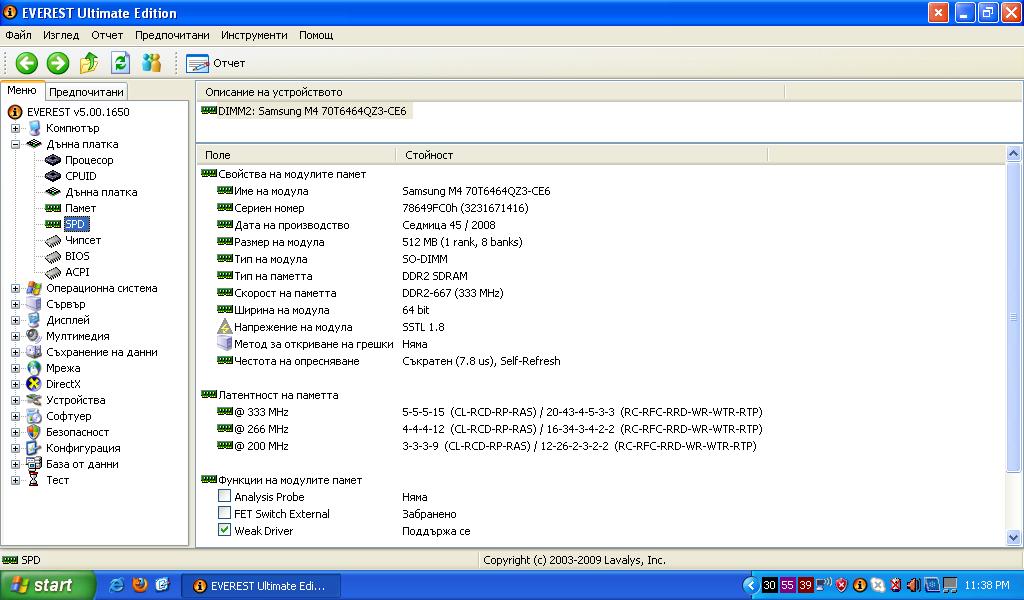
Task: Toggle the Analysis Probe checkbox
Action: pos(225,497)
